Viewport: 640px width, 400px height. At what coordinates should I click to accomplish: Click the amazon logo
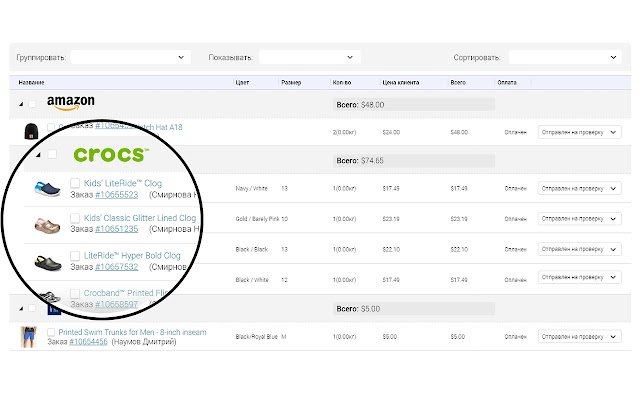tap(71, 102)
